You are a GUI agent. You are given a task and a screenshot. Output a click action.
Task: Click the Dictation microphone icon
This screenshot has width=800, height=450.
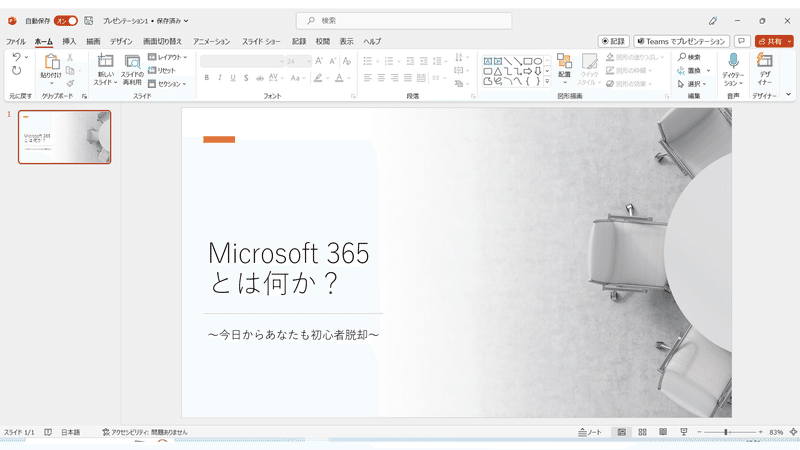point(733,61)
